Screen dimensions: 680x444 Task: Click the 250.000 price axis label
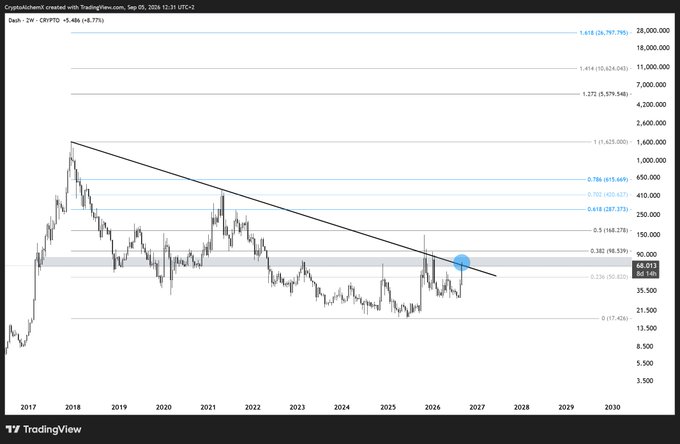click(648, 215)
